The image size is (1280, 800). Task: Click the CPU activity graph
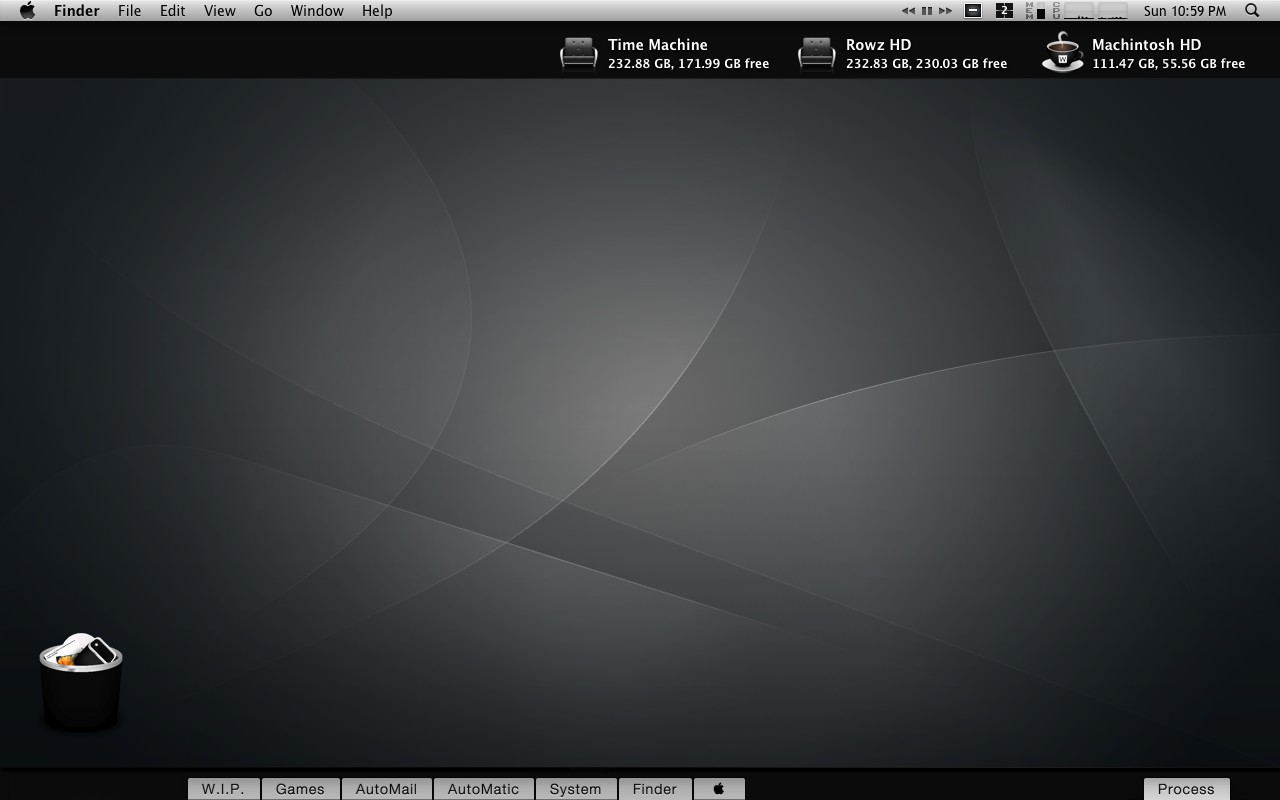(1091, 11)
